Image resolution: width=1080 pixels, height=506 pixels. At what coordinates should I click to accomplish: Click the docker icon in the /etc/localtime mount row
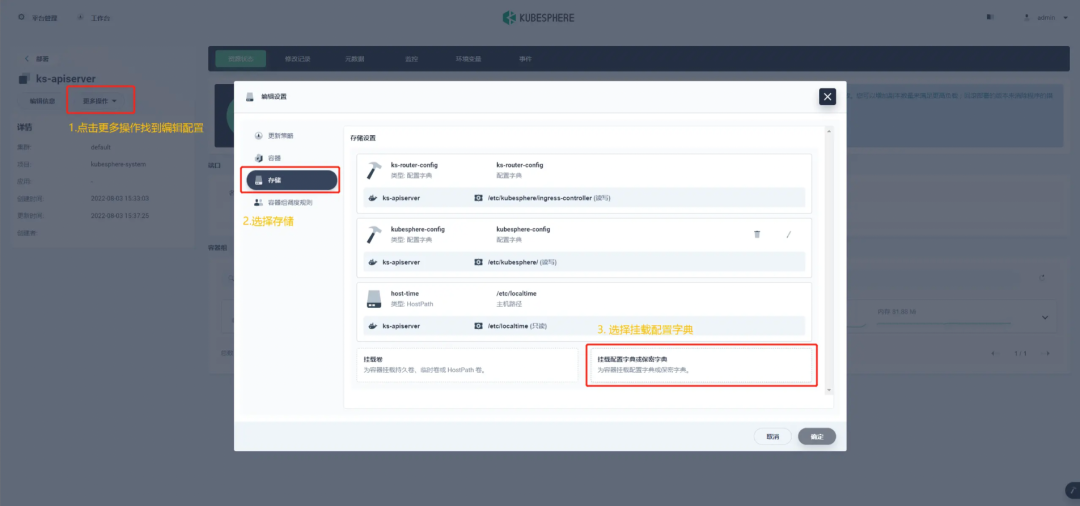point(372,326)
